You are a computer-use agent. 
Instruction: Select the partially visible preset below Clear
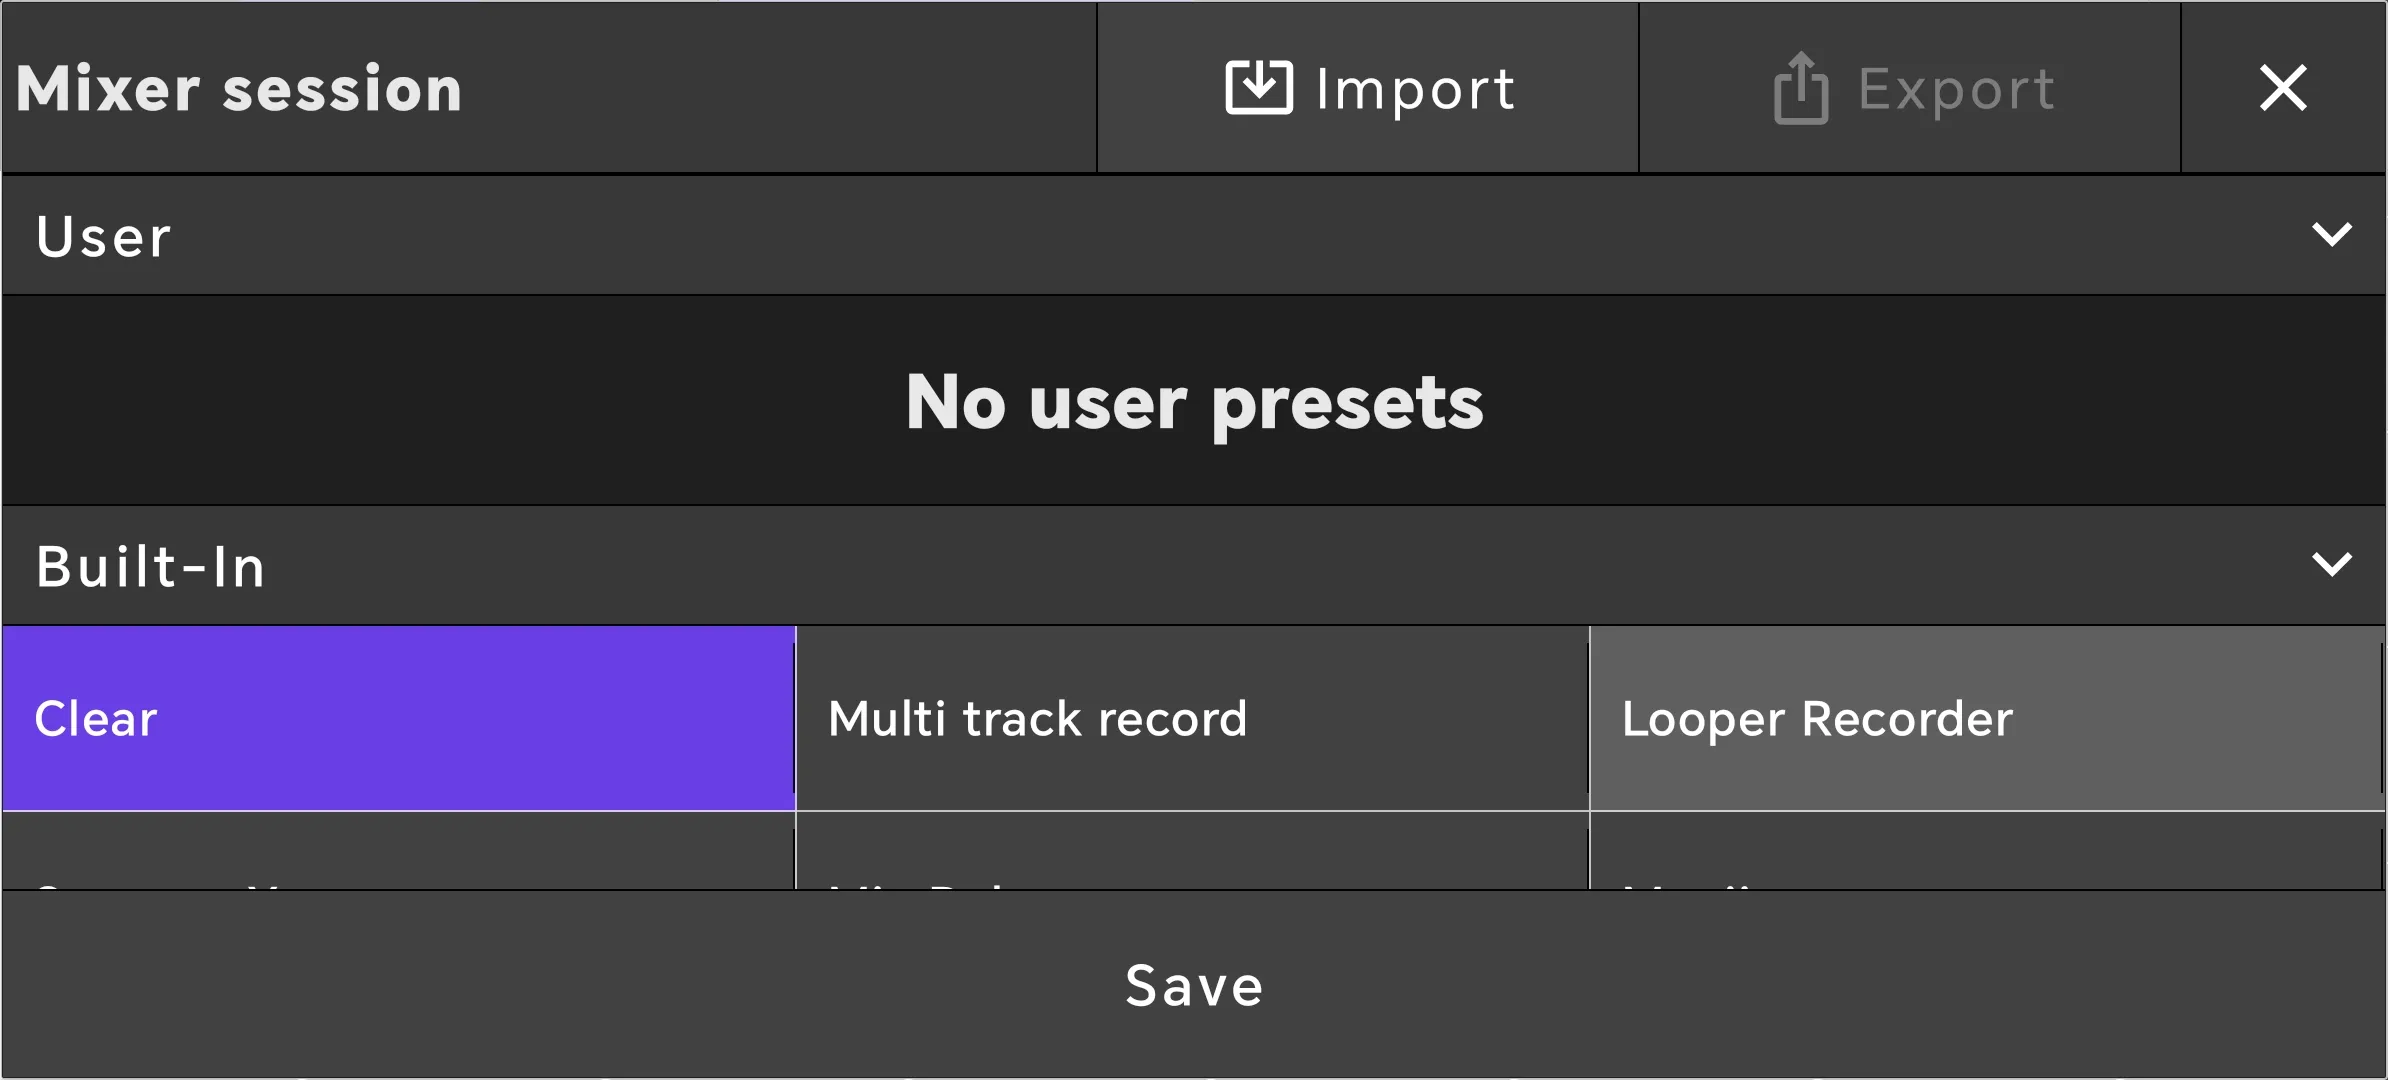click(x=398, y=852)
